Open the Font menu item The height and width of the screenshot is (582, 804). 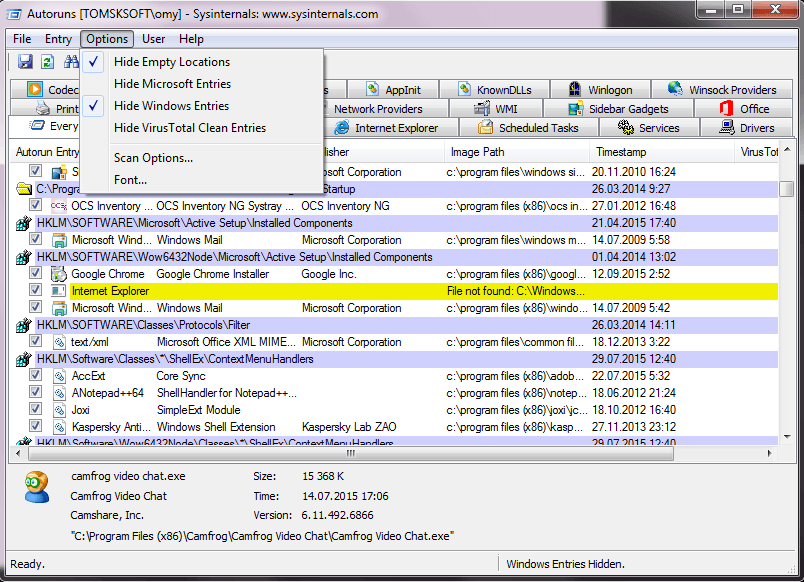tap(202, 180)
